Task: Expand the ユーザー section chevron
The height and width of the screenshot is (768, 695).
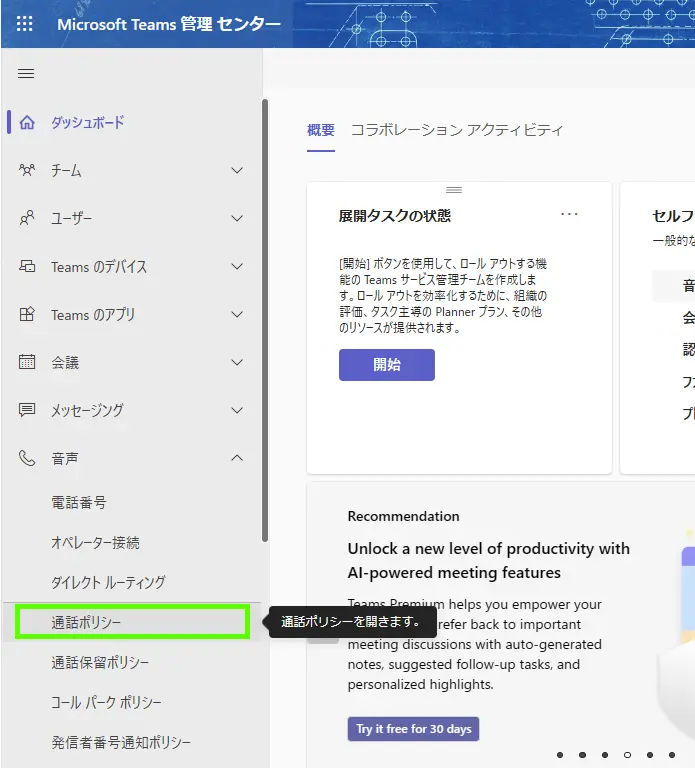Action: click(237, 218)
